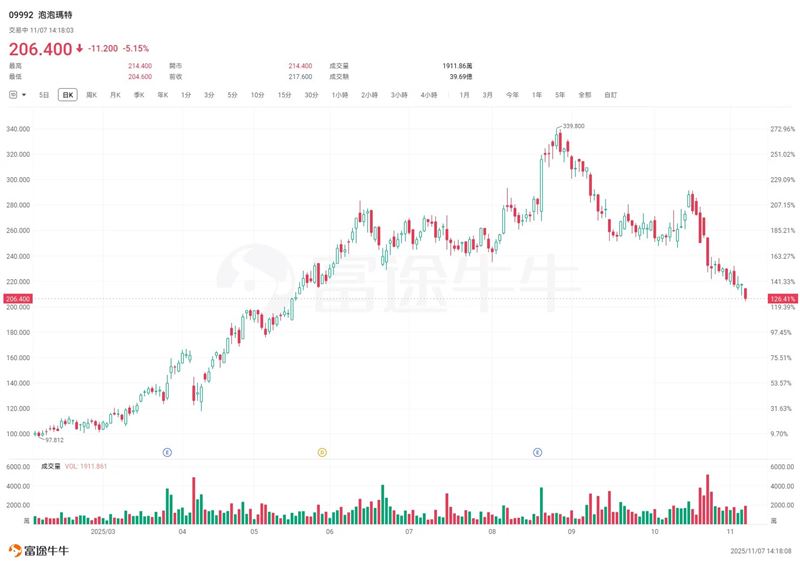Viewport: 800px width, 565px height.
Task: Select the 日K daily candlestick tab
Action: click(x=67, y=95)
